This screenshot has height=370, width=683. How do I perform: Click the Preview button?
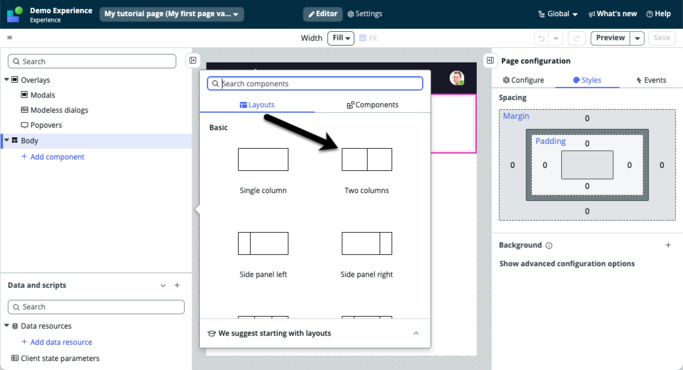click(x=610, y=38)
